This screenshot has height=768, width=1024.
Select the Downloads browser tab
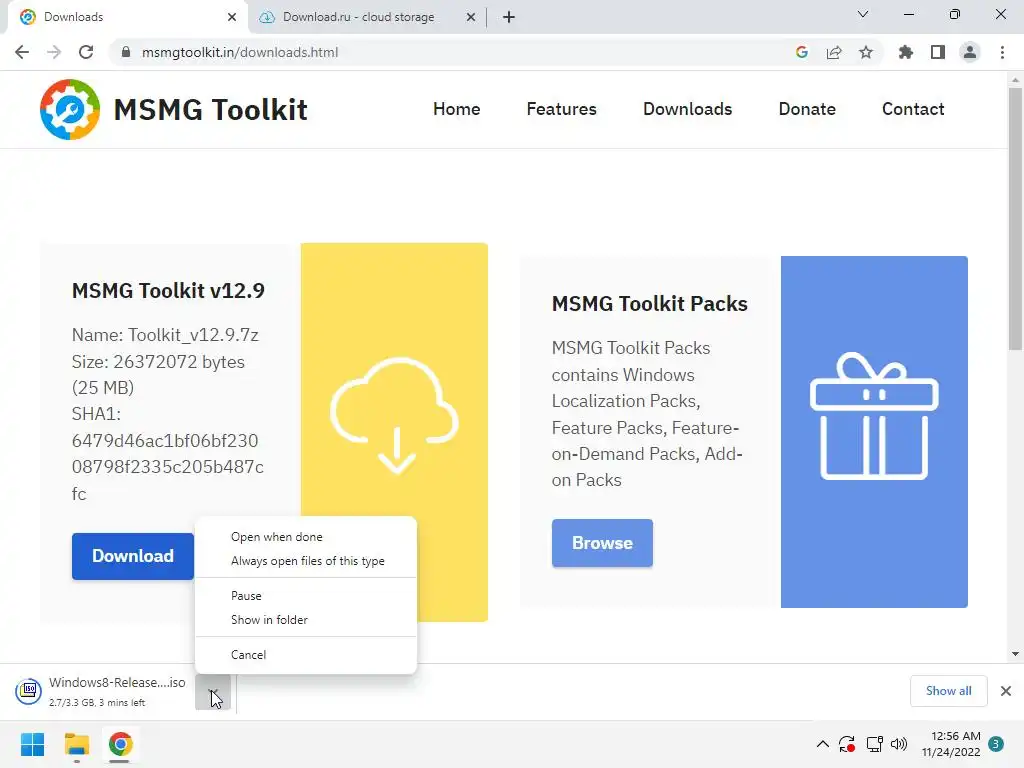click(127, 17)
